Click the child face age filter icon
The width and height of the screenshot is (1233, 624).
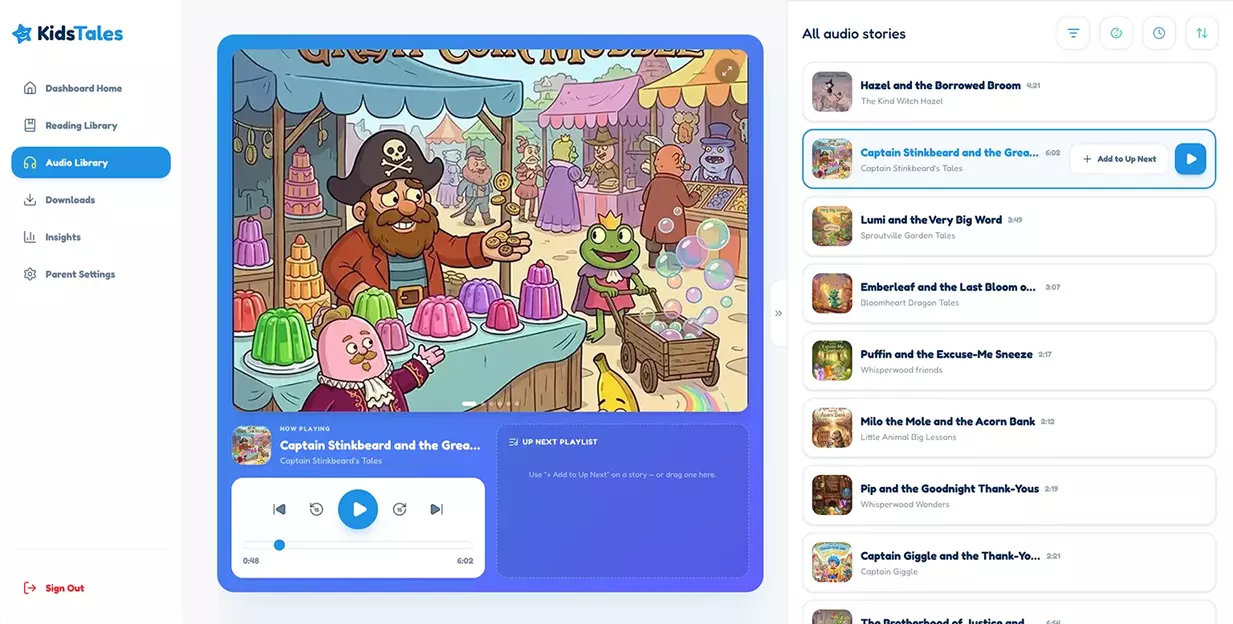click(1116, 33)
